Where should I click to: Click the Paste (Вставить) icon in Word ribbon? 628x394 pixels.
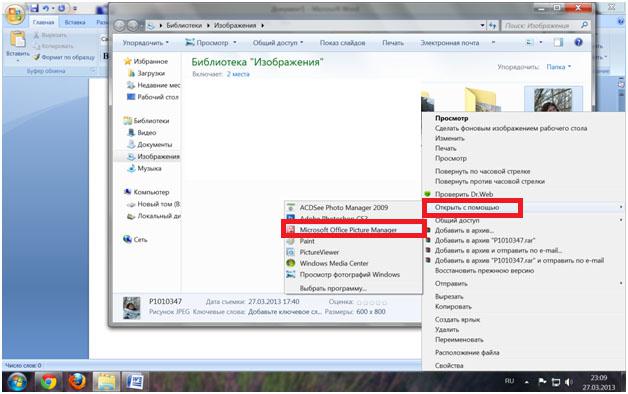(18, 40)
